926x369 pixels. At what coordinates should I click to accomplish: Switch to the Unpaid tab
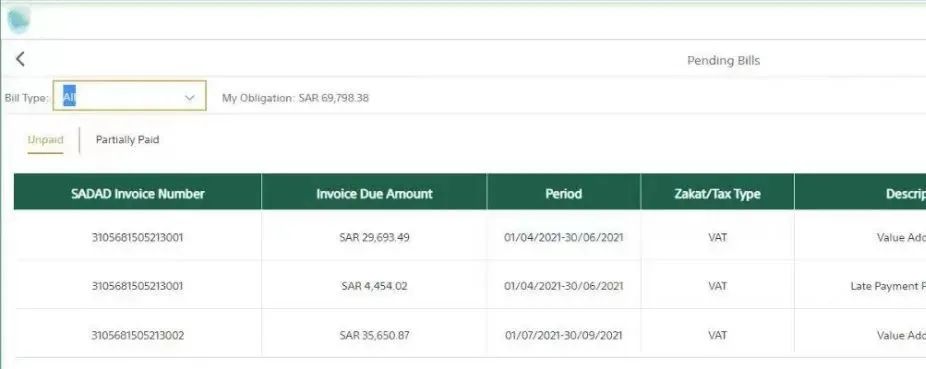click(x=45, y=140)
